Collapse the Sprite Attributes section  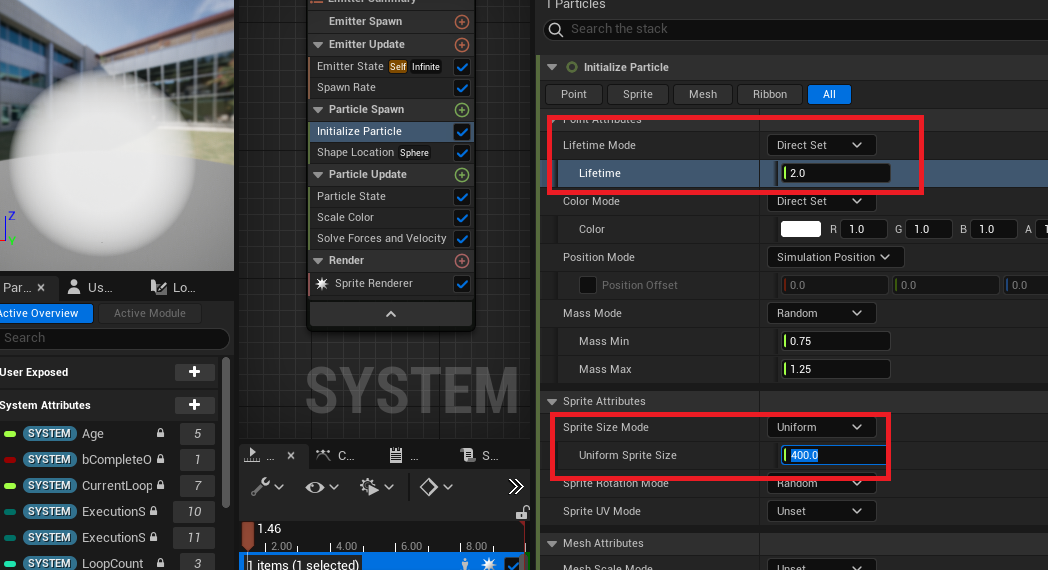click(552, 402)
